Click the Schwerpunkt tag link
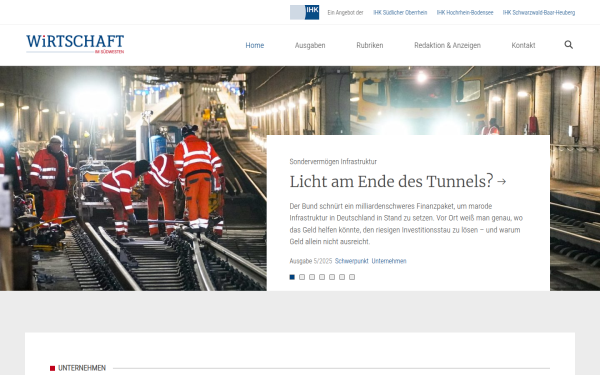 351,261
